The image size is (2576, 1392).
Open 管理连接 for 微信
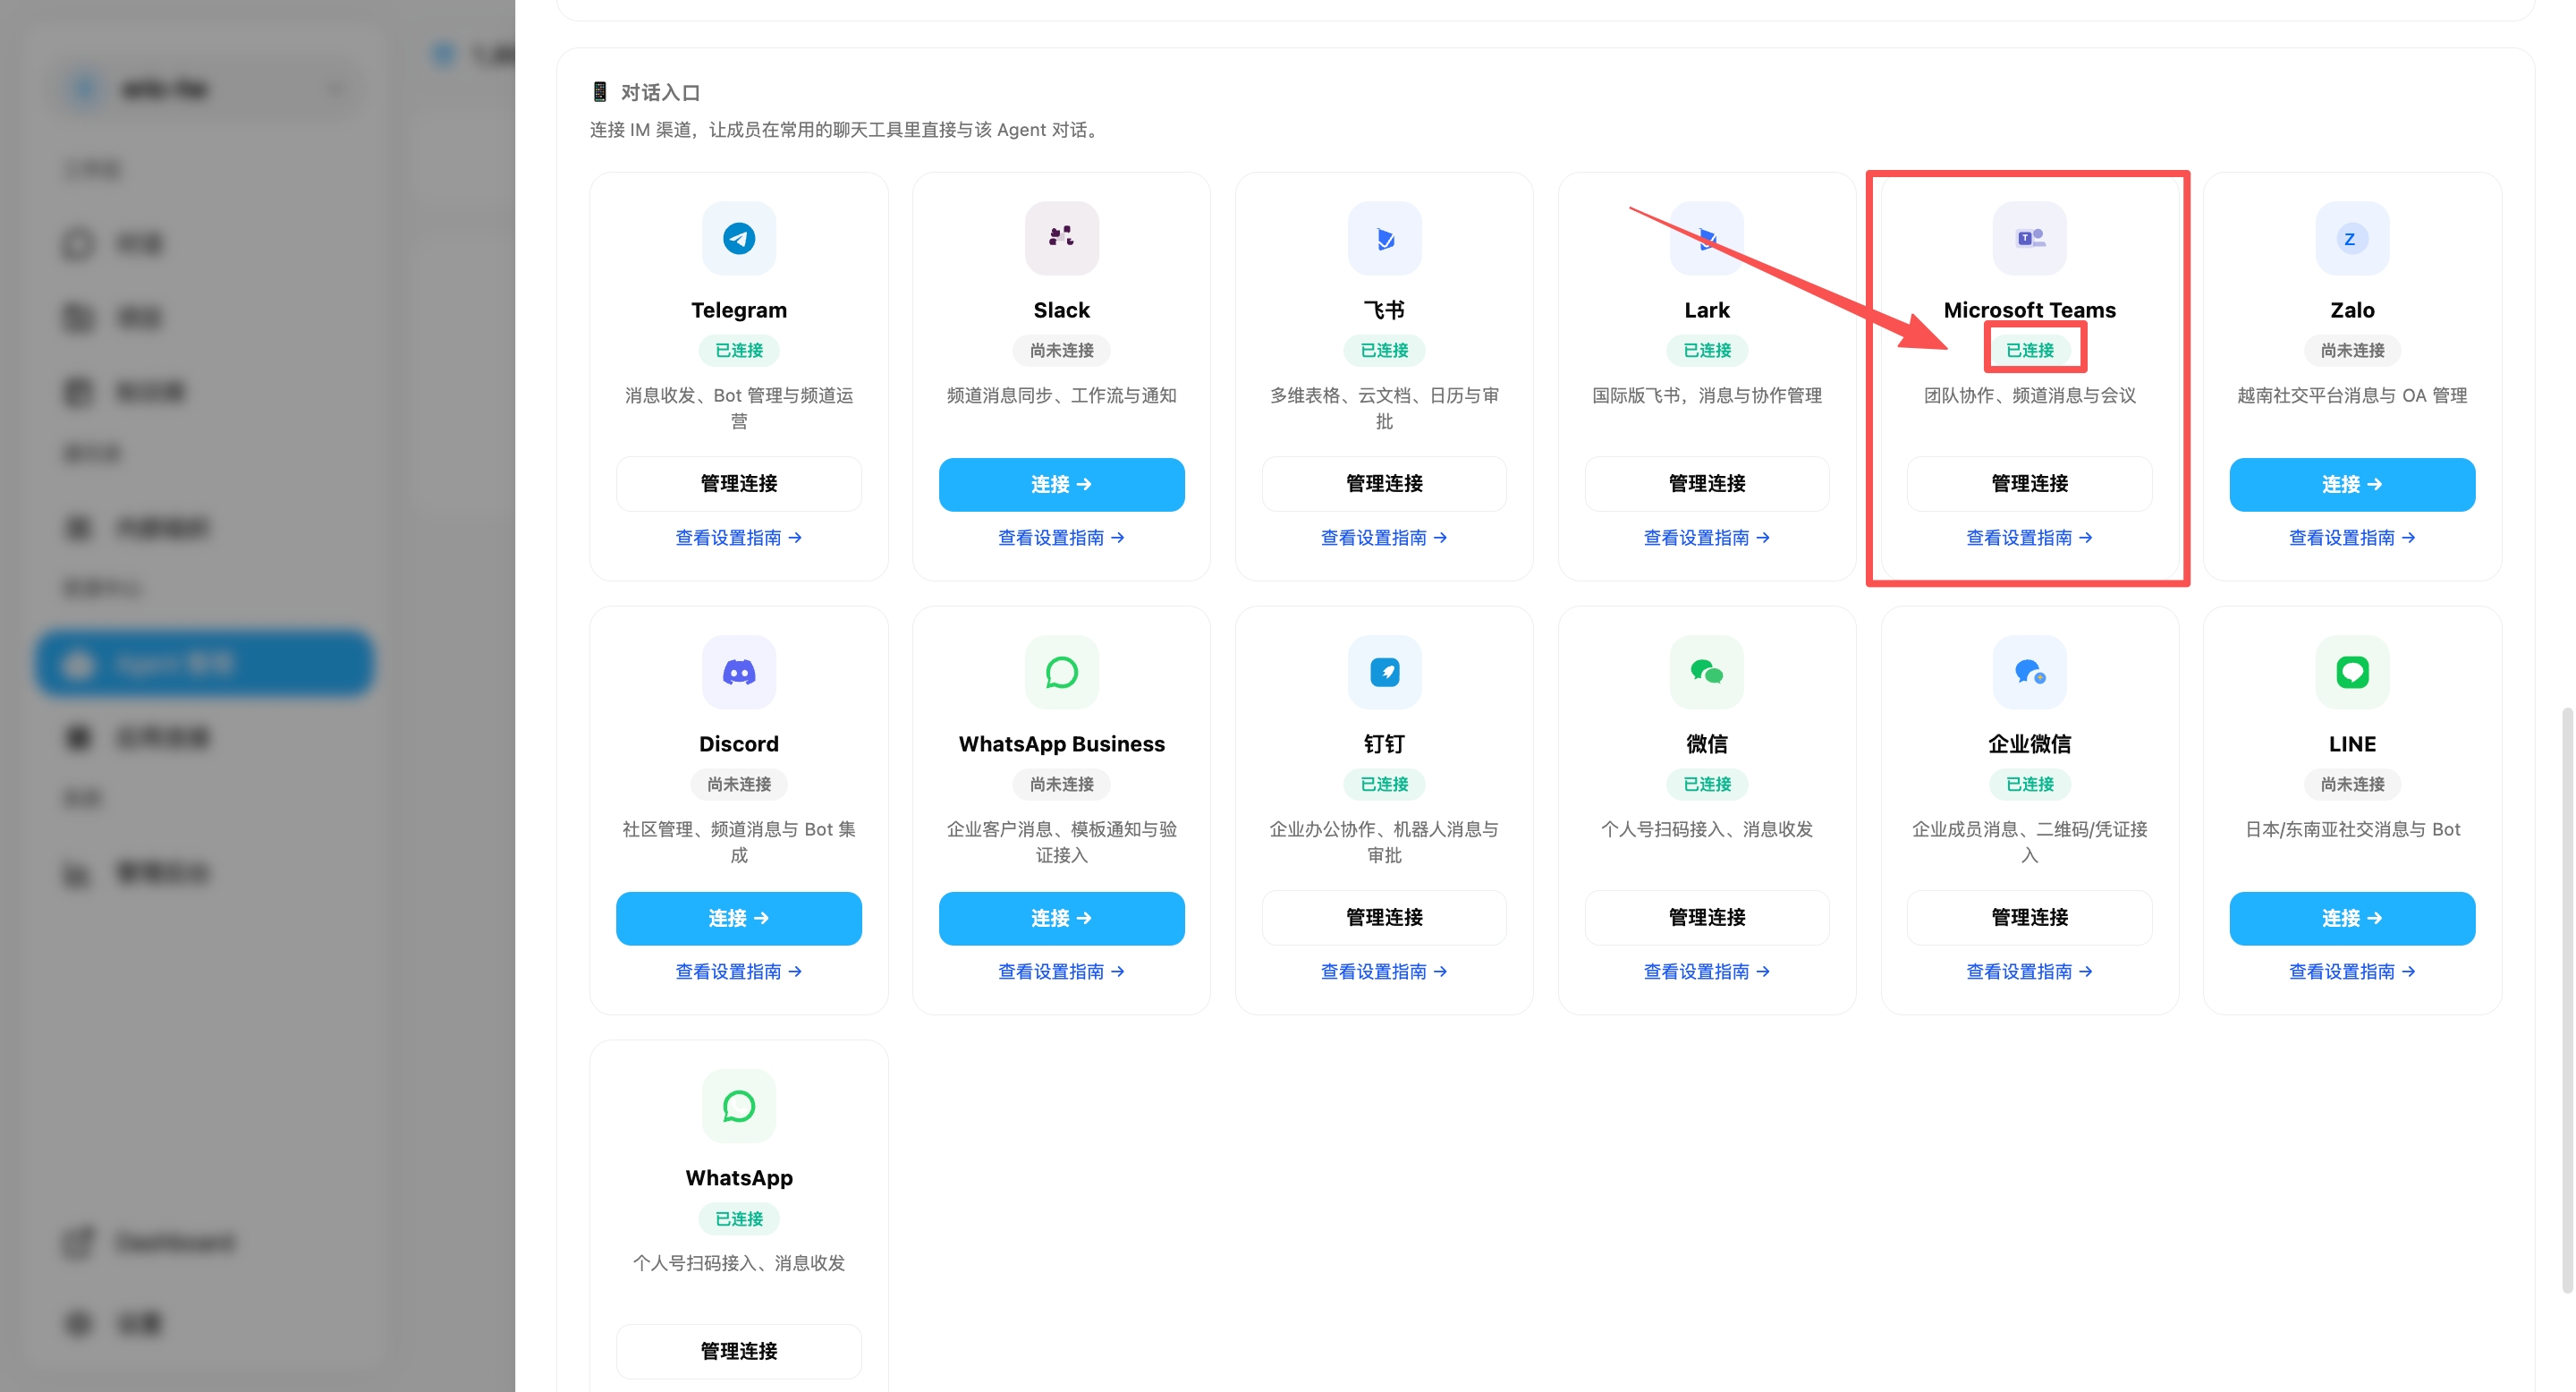[1707, 918]
